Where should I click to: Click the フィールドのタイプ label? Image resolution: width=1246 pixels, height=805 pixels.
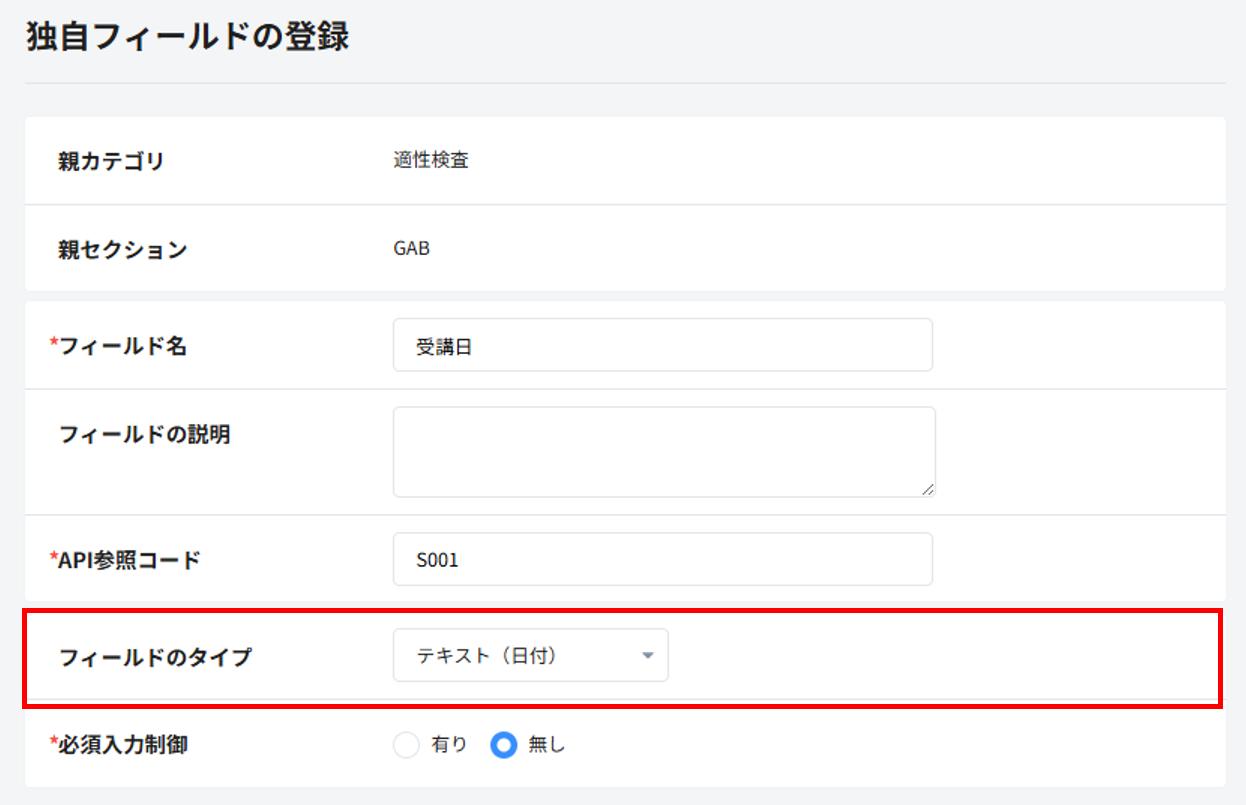[155, 657]
